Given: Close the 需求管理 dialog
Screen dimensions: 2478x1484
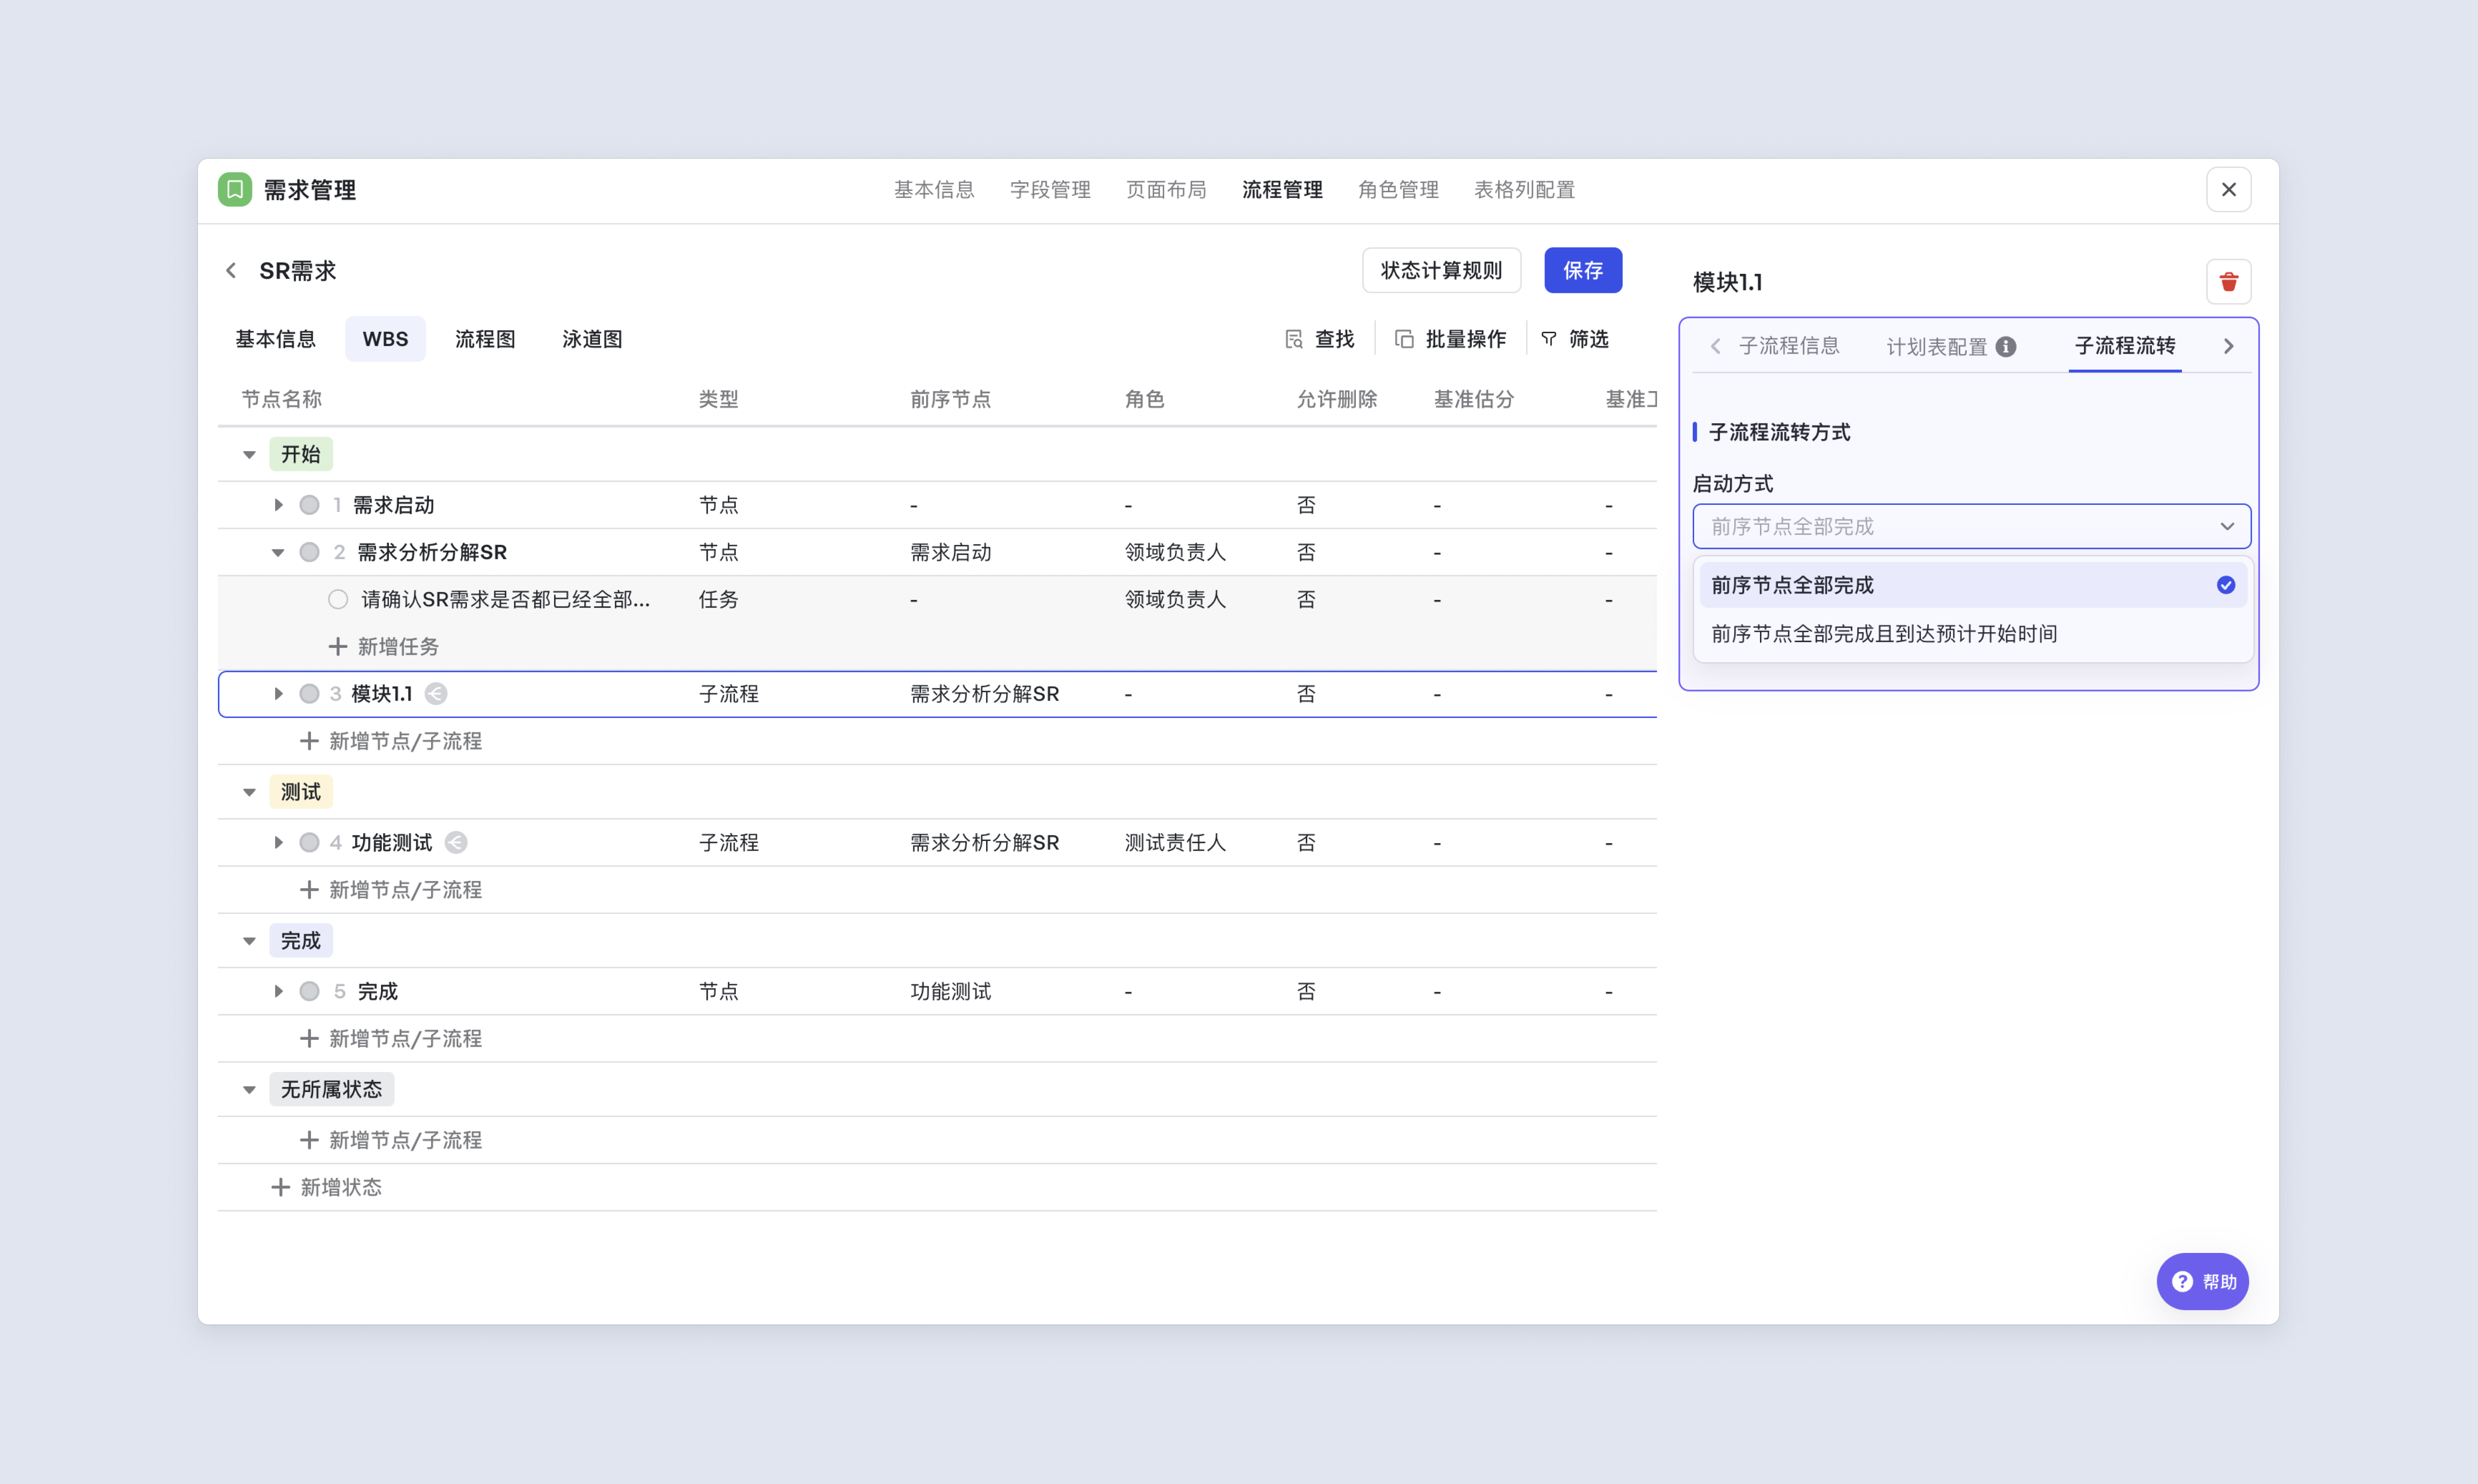Looking at the screenshot, I should [2228, 189].
